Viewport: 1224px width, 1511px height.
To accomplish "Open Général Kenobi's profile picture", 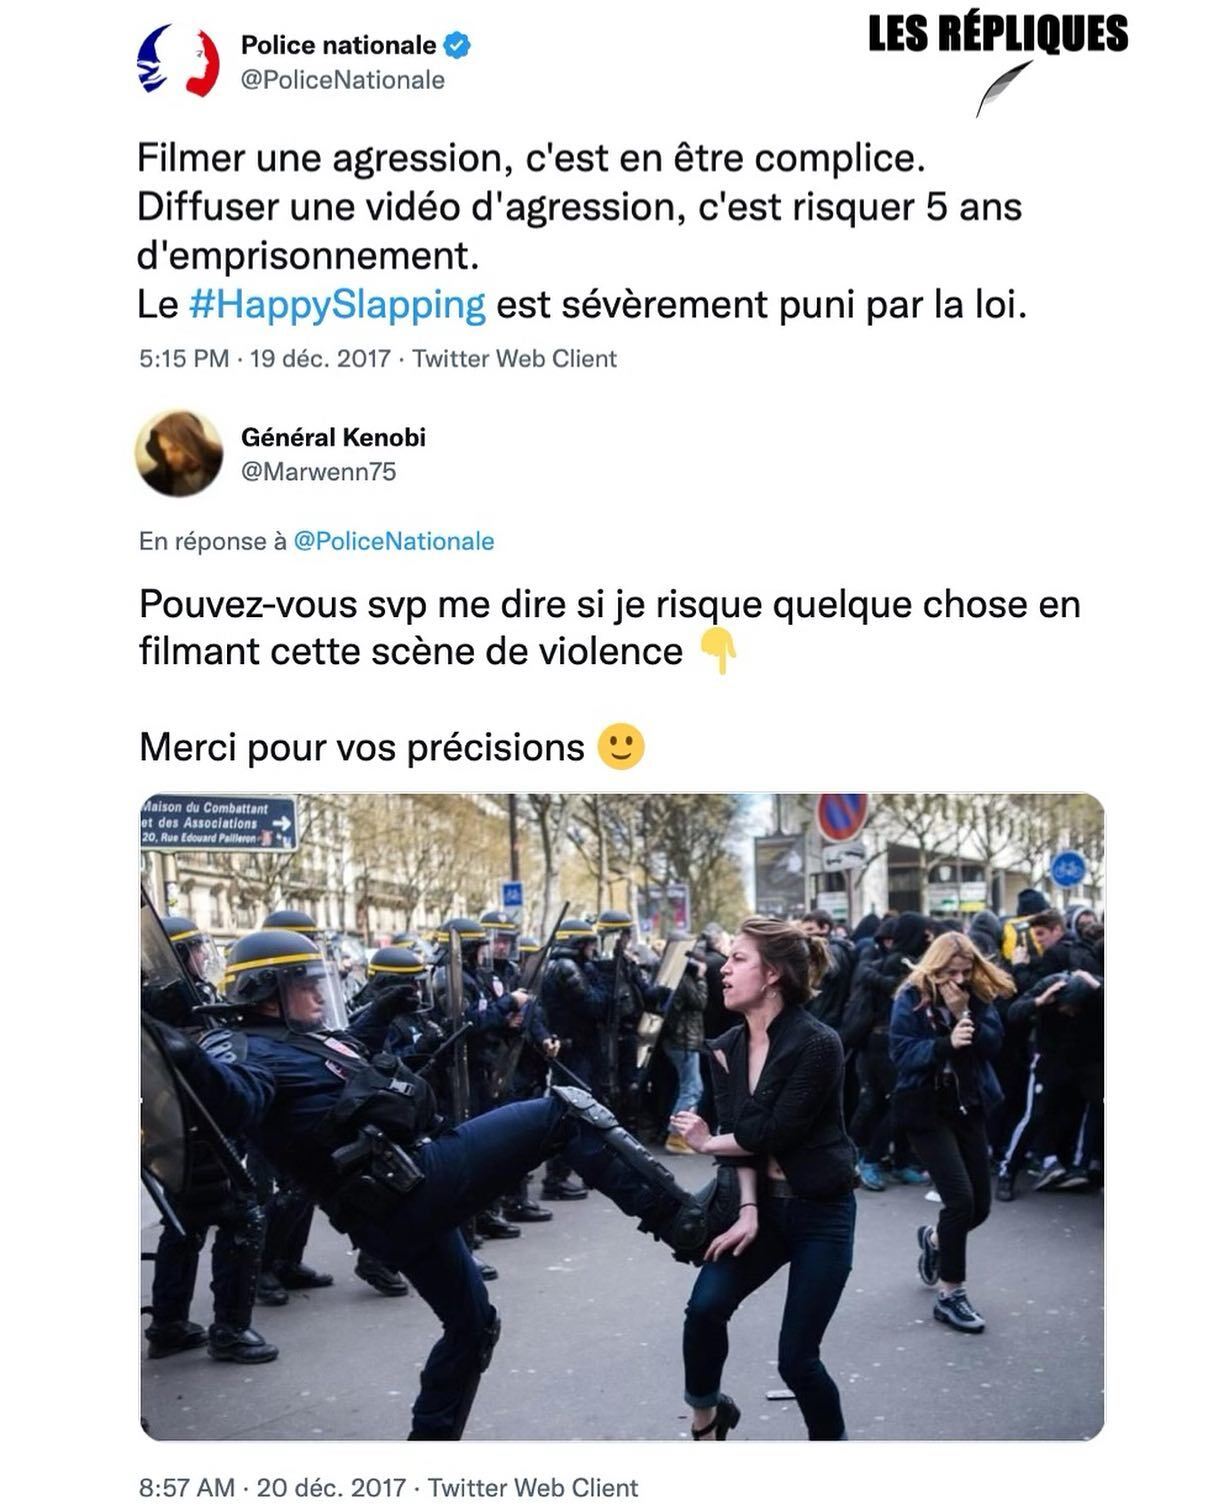I will [179, 453].
